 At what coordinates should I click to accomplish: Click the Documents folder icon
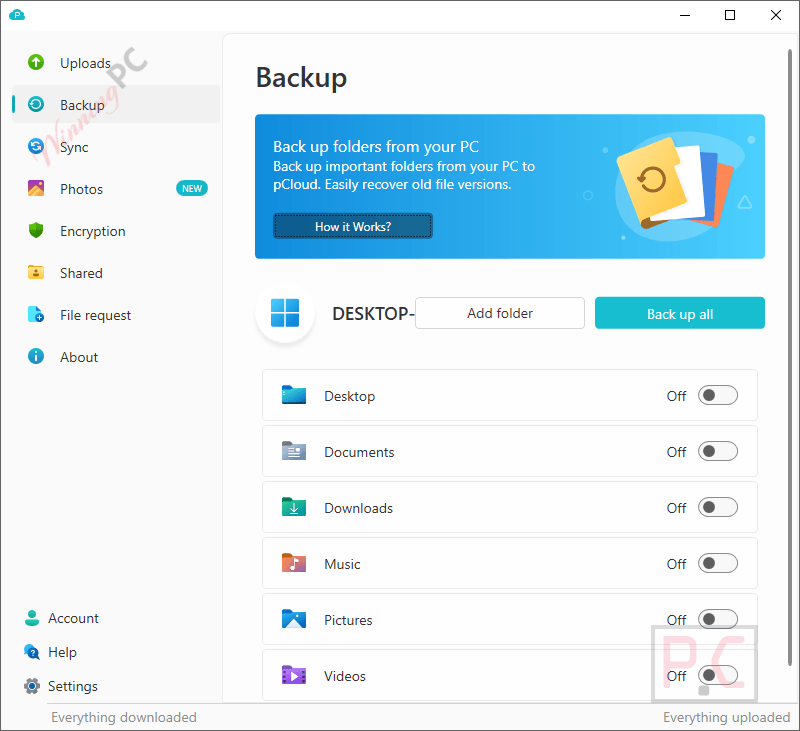(294, 451)
